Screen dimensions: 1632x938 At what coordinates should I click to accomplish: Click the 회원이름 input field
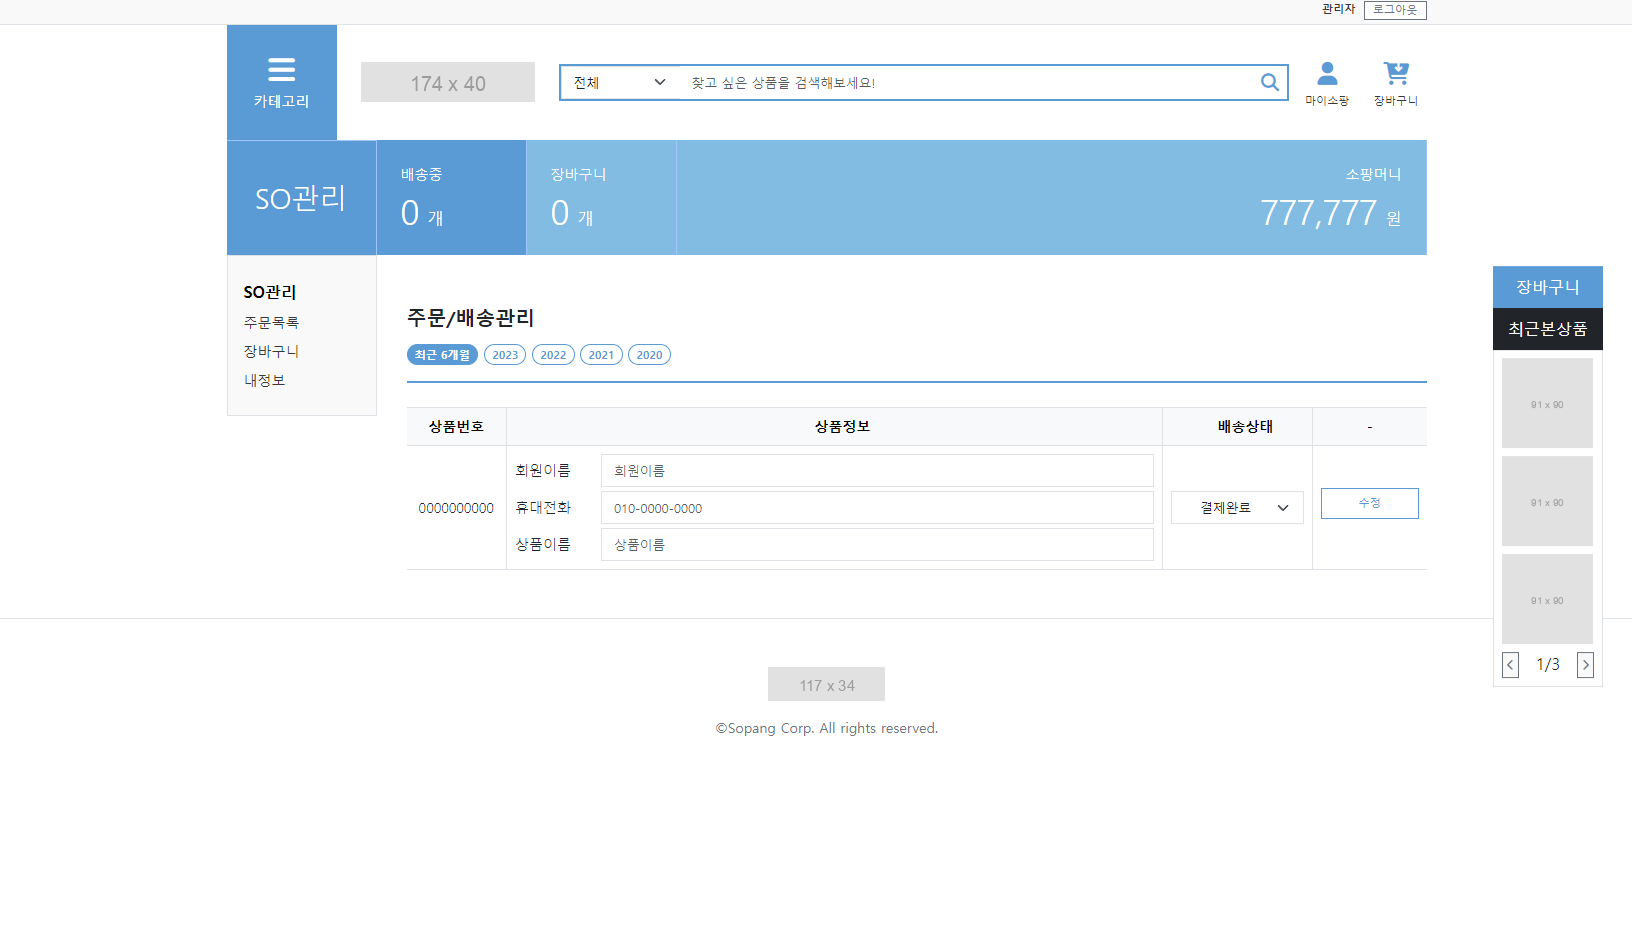pos(877,470)
